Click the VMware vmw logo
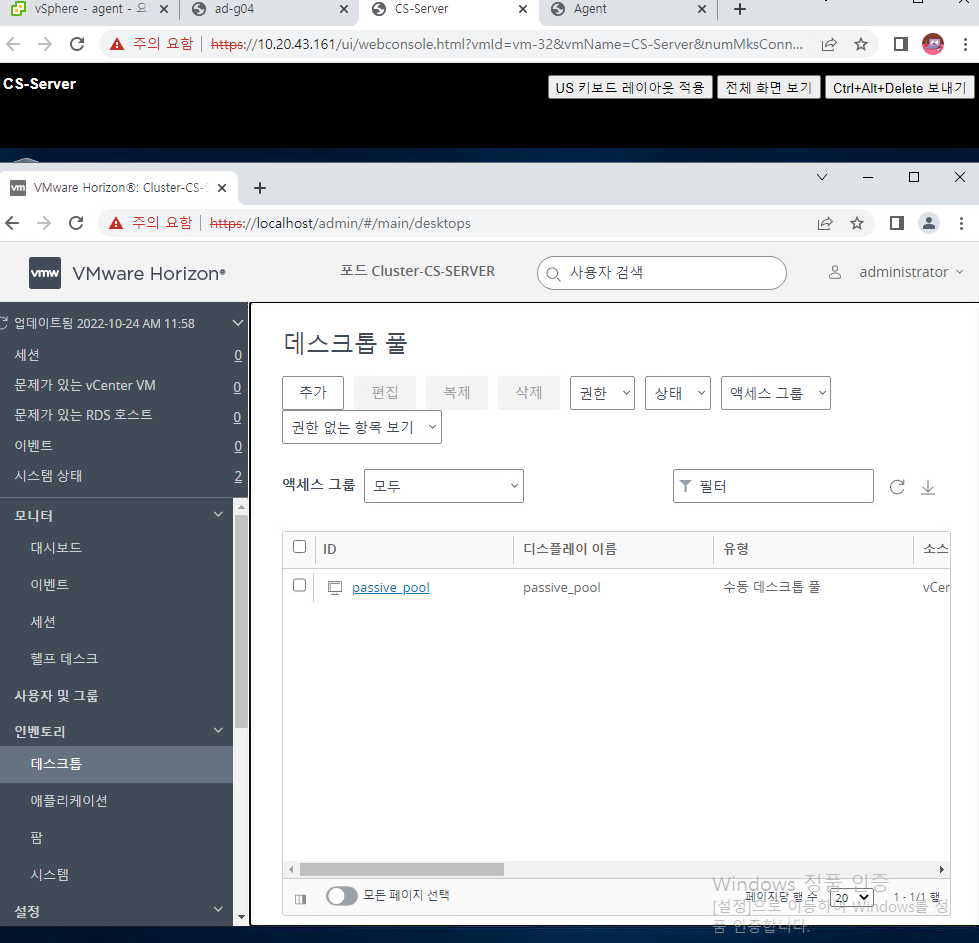Image resolution: width=979 pixels, height=943 pixels. tap(45, 273)
